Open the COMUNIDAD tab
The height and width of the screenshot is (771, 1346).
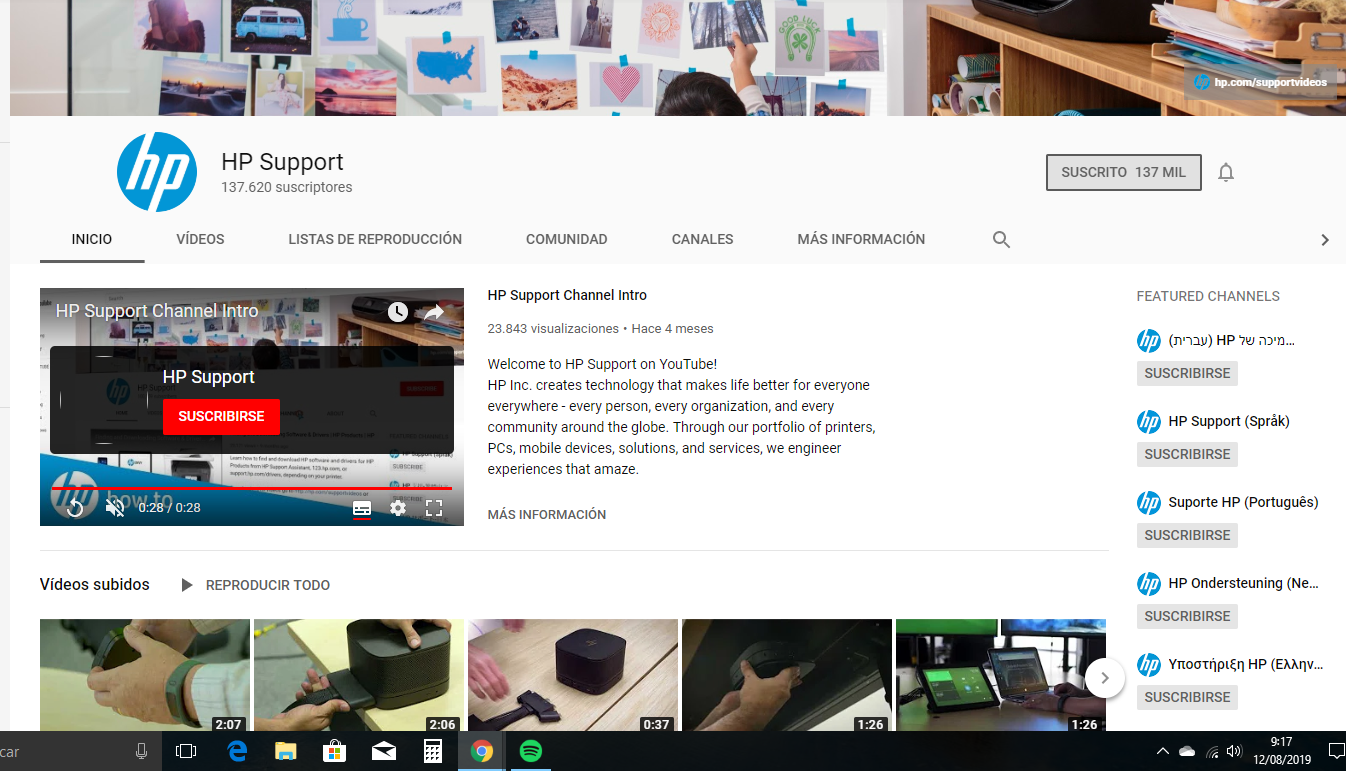(566, 239)
